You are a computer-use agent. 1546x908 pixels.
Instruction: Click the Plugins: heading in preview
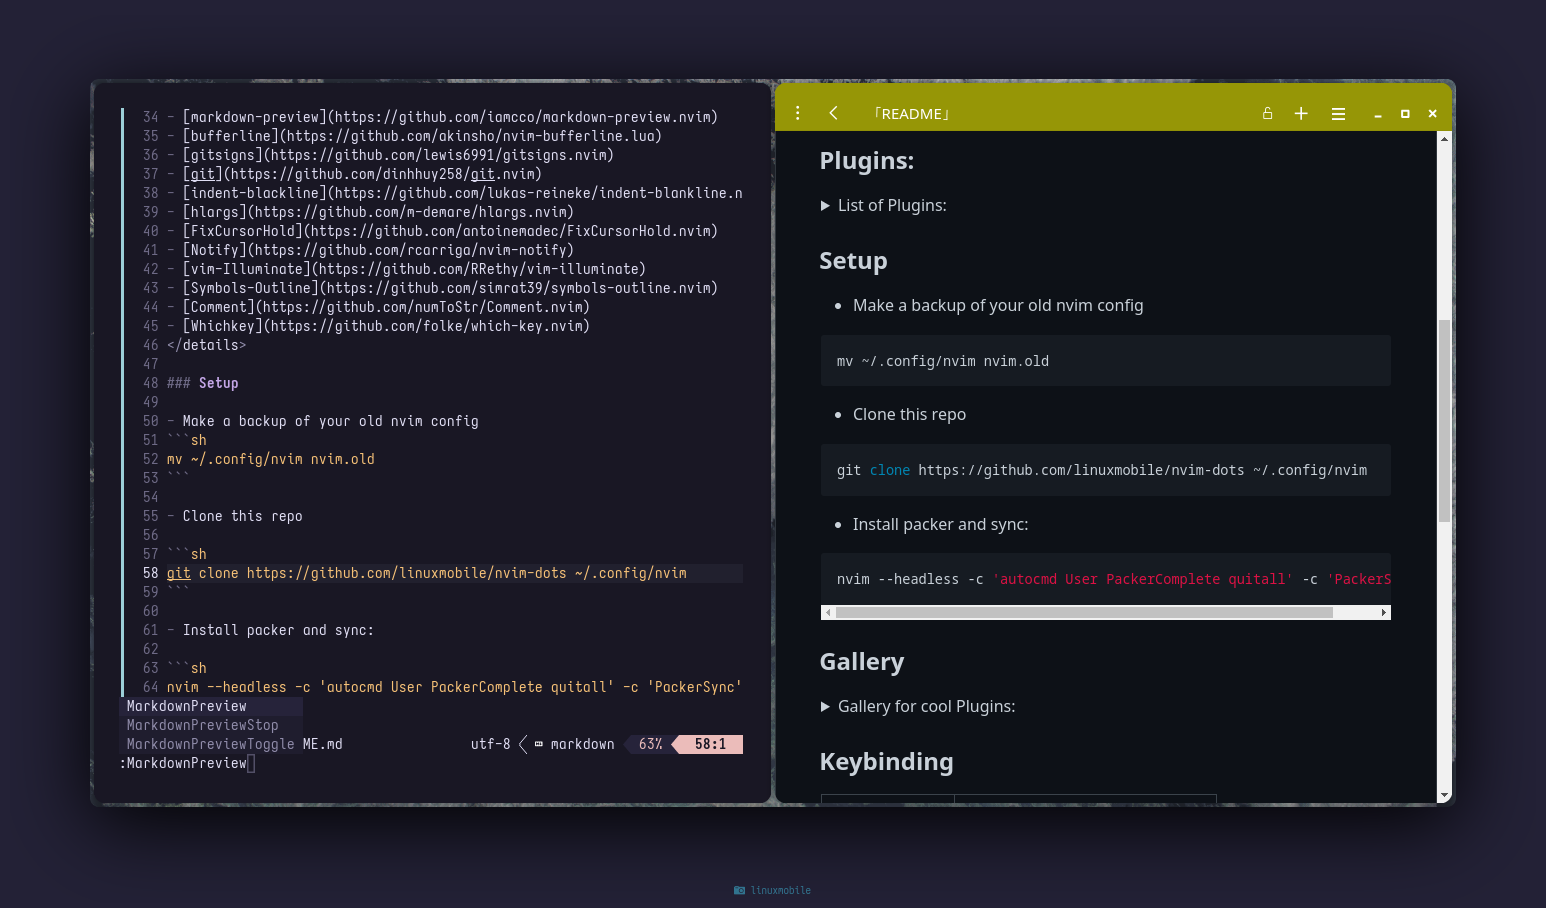point(866,161)
